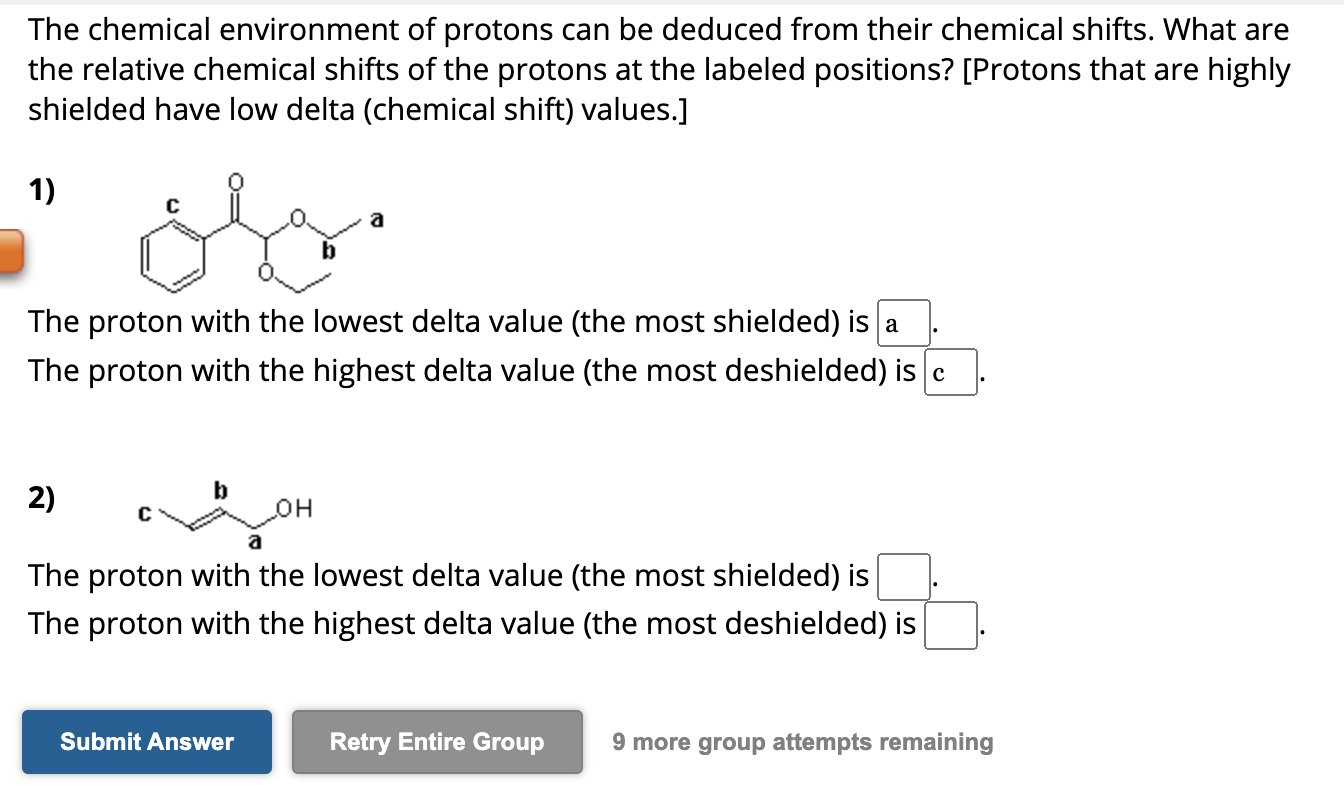This screenshot has width=1344, height=785.
Task: Click the question prompt text at the top
Action: tap(658, 69)
